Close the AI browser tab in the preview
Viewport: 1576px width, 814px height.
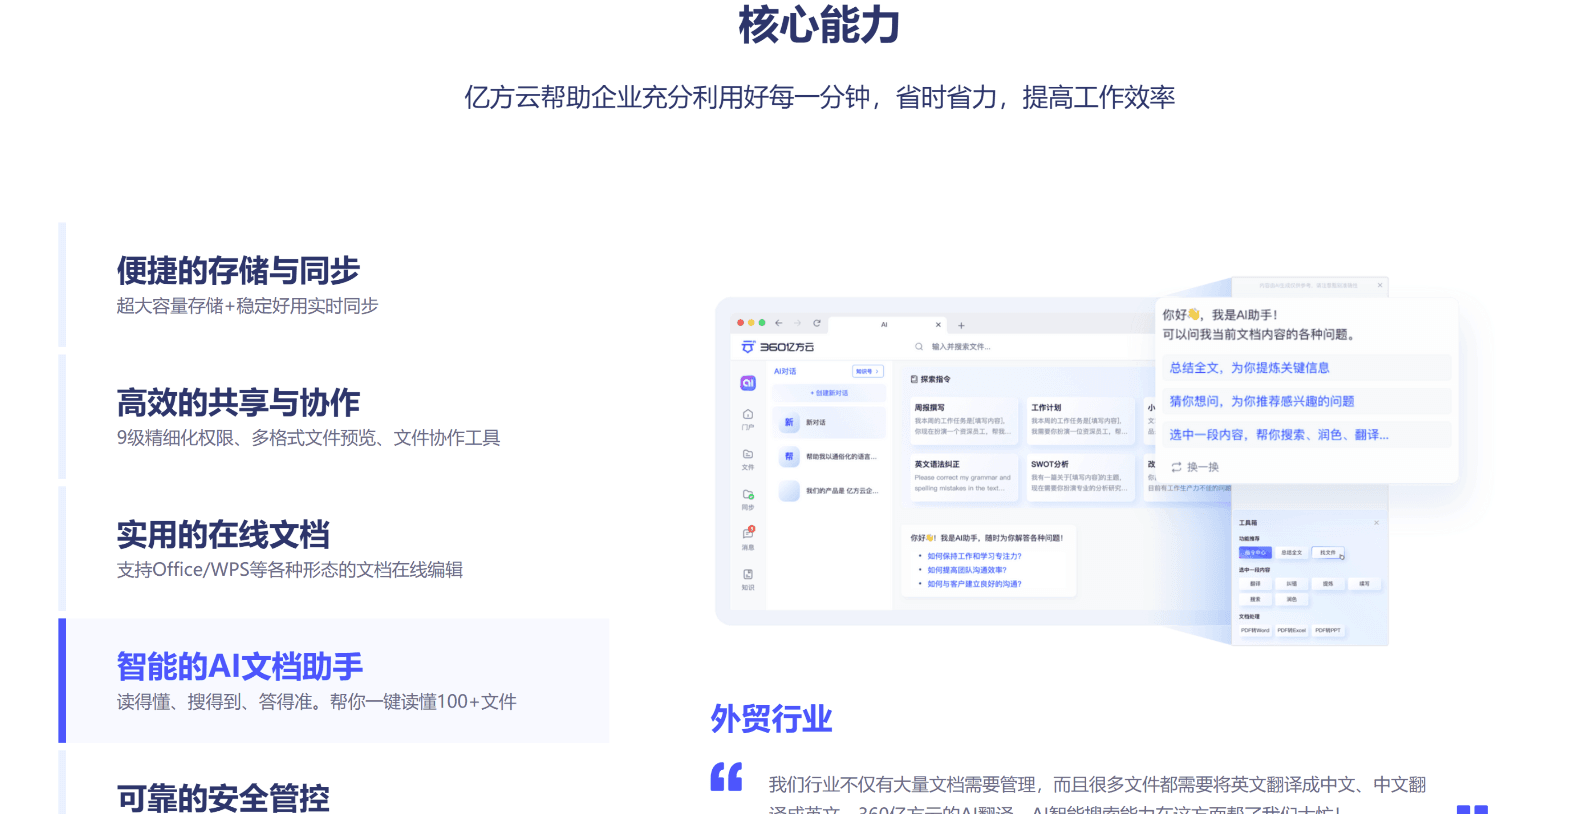938,324
